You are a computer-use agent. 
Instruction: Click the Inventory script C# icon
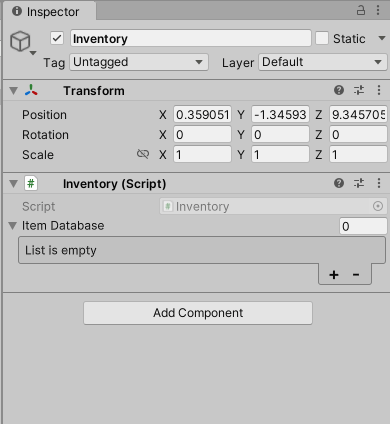tap(31, 183)
